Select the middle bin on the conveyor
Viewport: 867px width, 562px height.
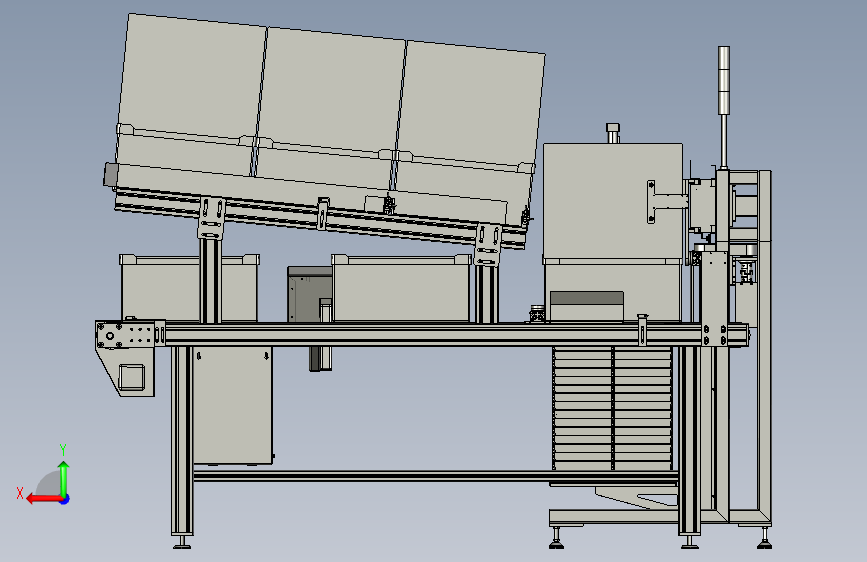[401, 288]
